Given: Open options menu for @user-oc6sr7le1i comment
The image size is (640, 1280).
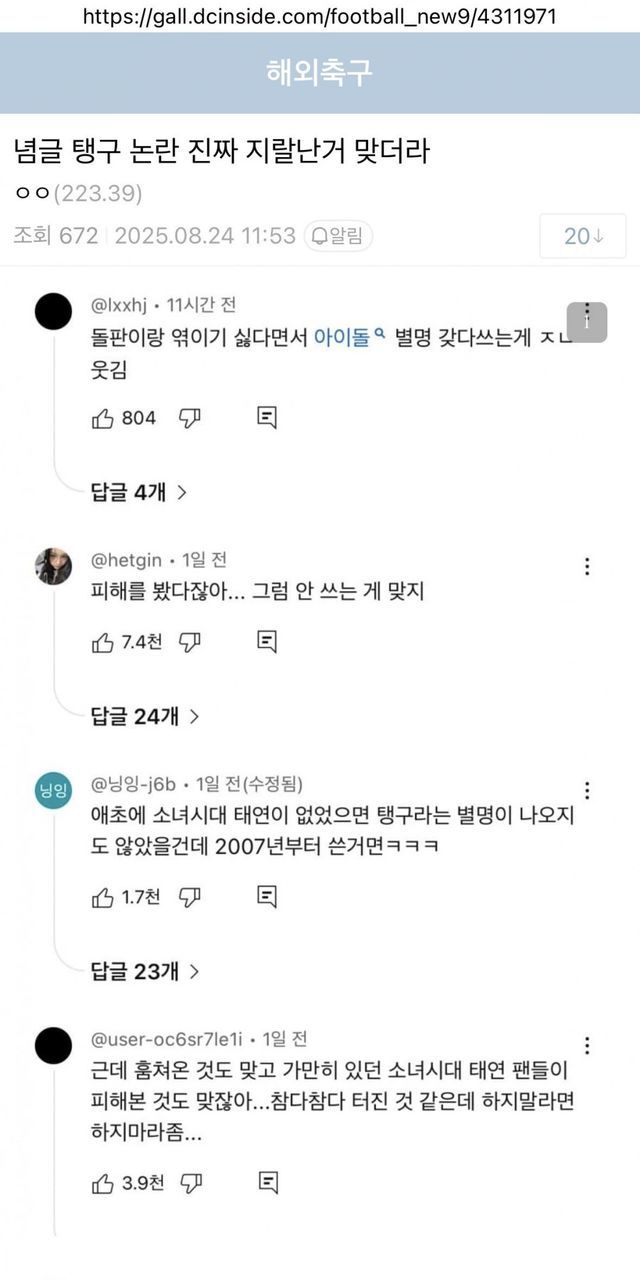Looking at the screenshot, I should [x=587, y=1046].
